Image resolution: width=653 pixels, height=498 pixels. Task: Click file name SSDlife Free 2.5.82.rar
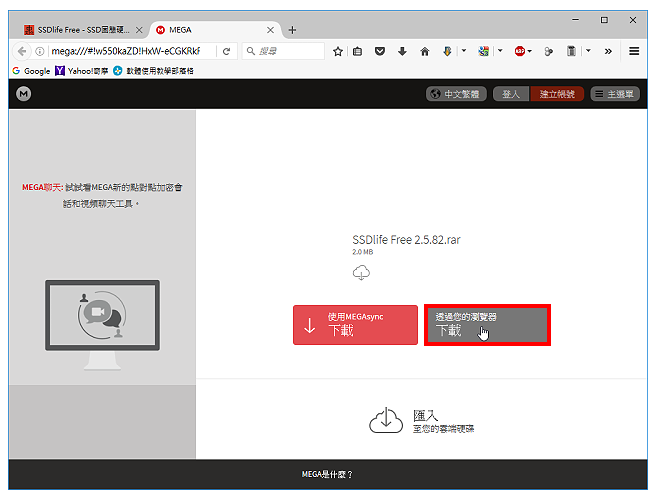point(406,240)
